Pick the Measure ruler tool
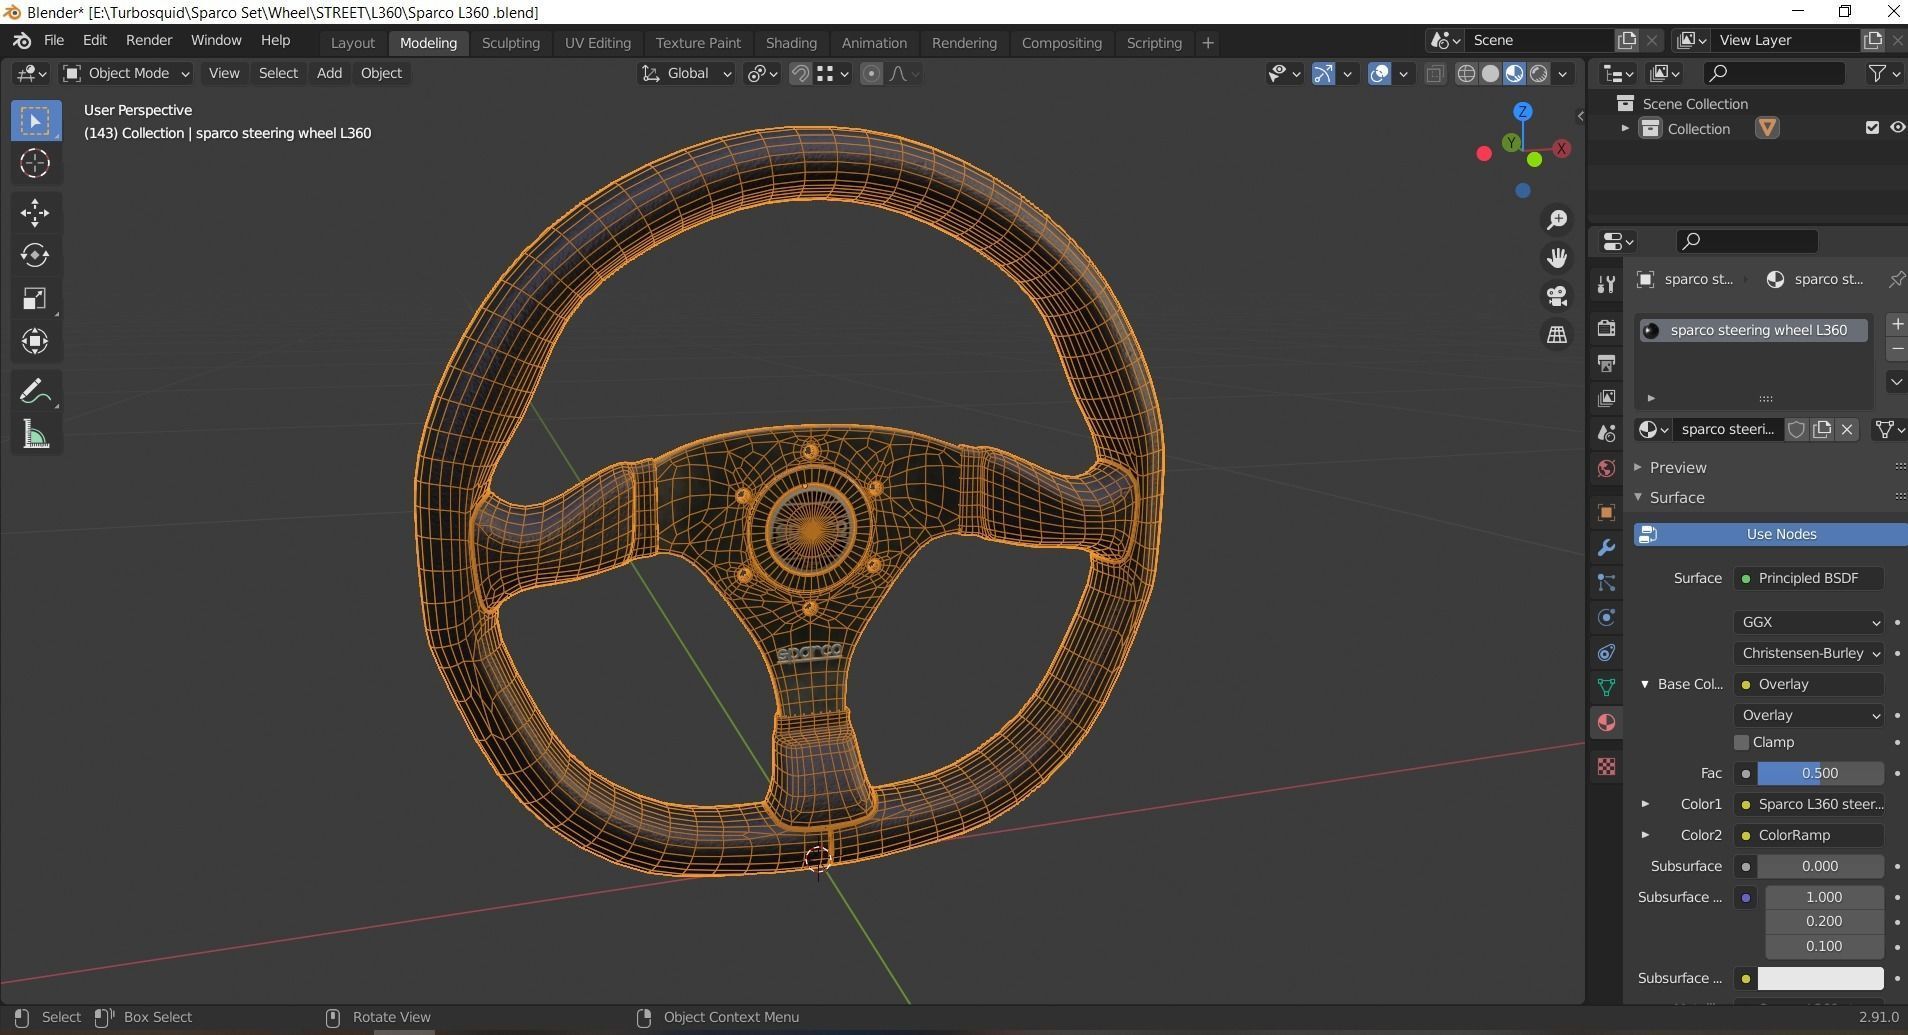This screenshot has height=1035, width=1908. (x=35, y=435)
